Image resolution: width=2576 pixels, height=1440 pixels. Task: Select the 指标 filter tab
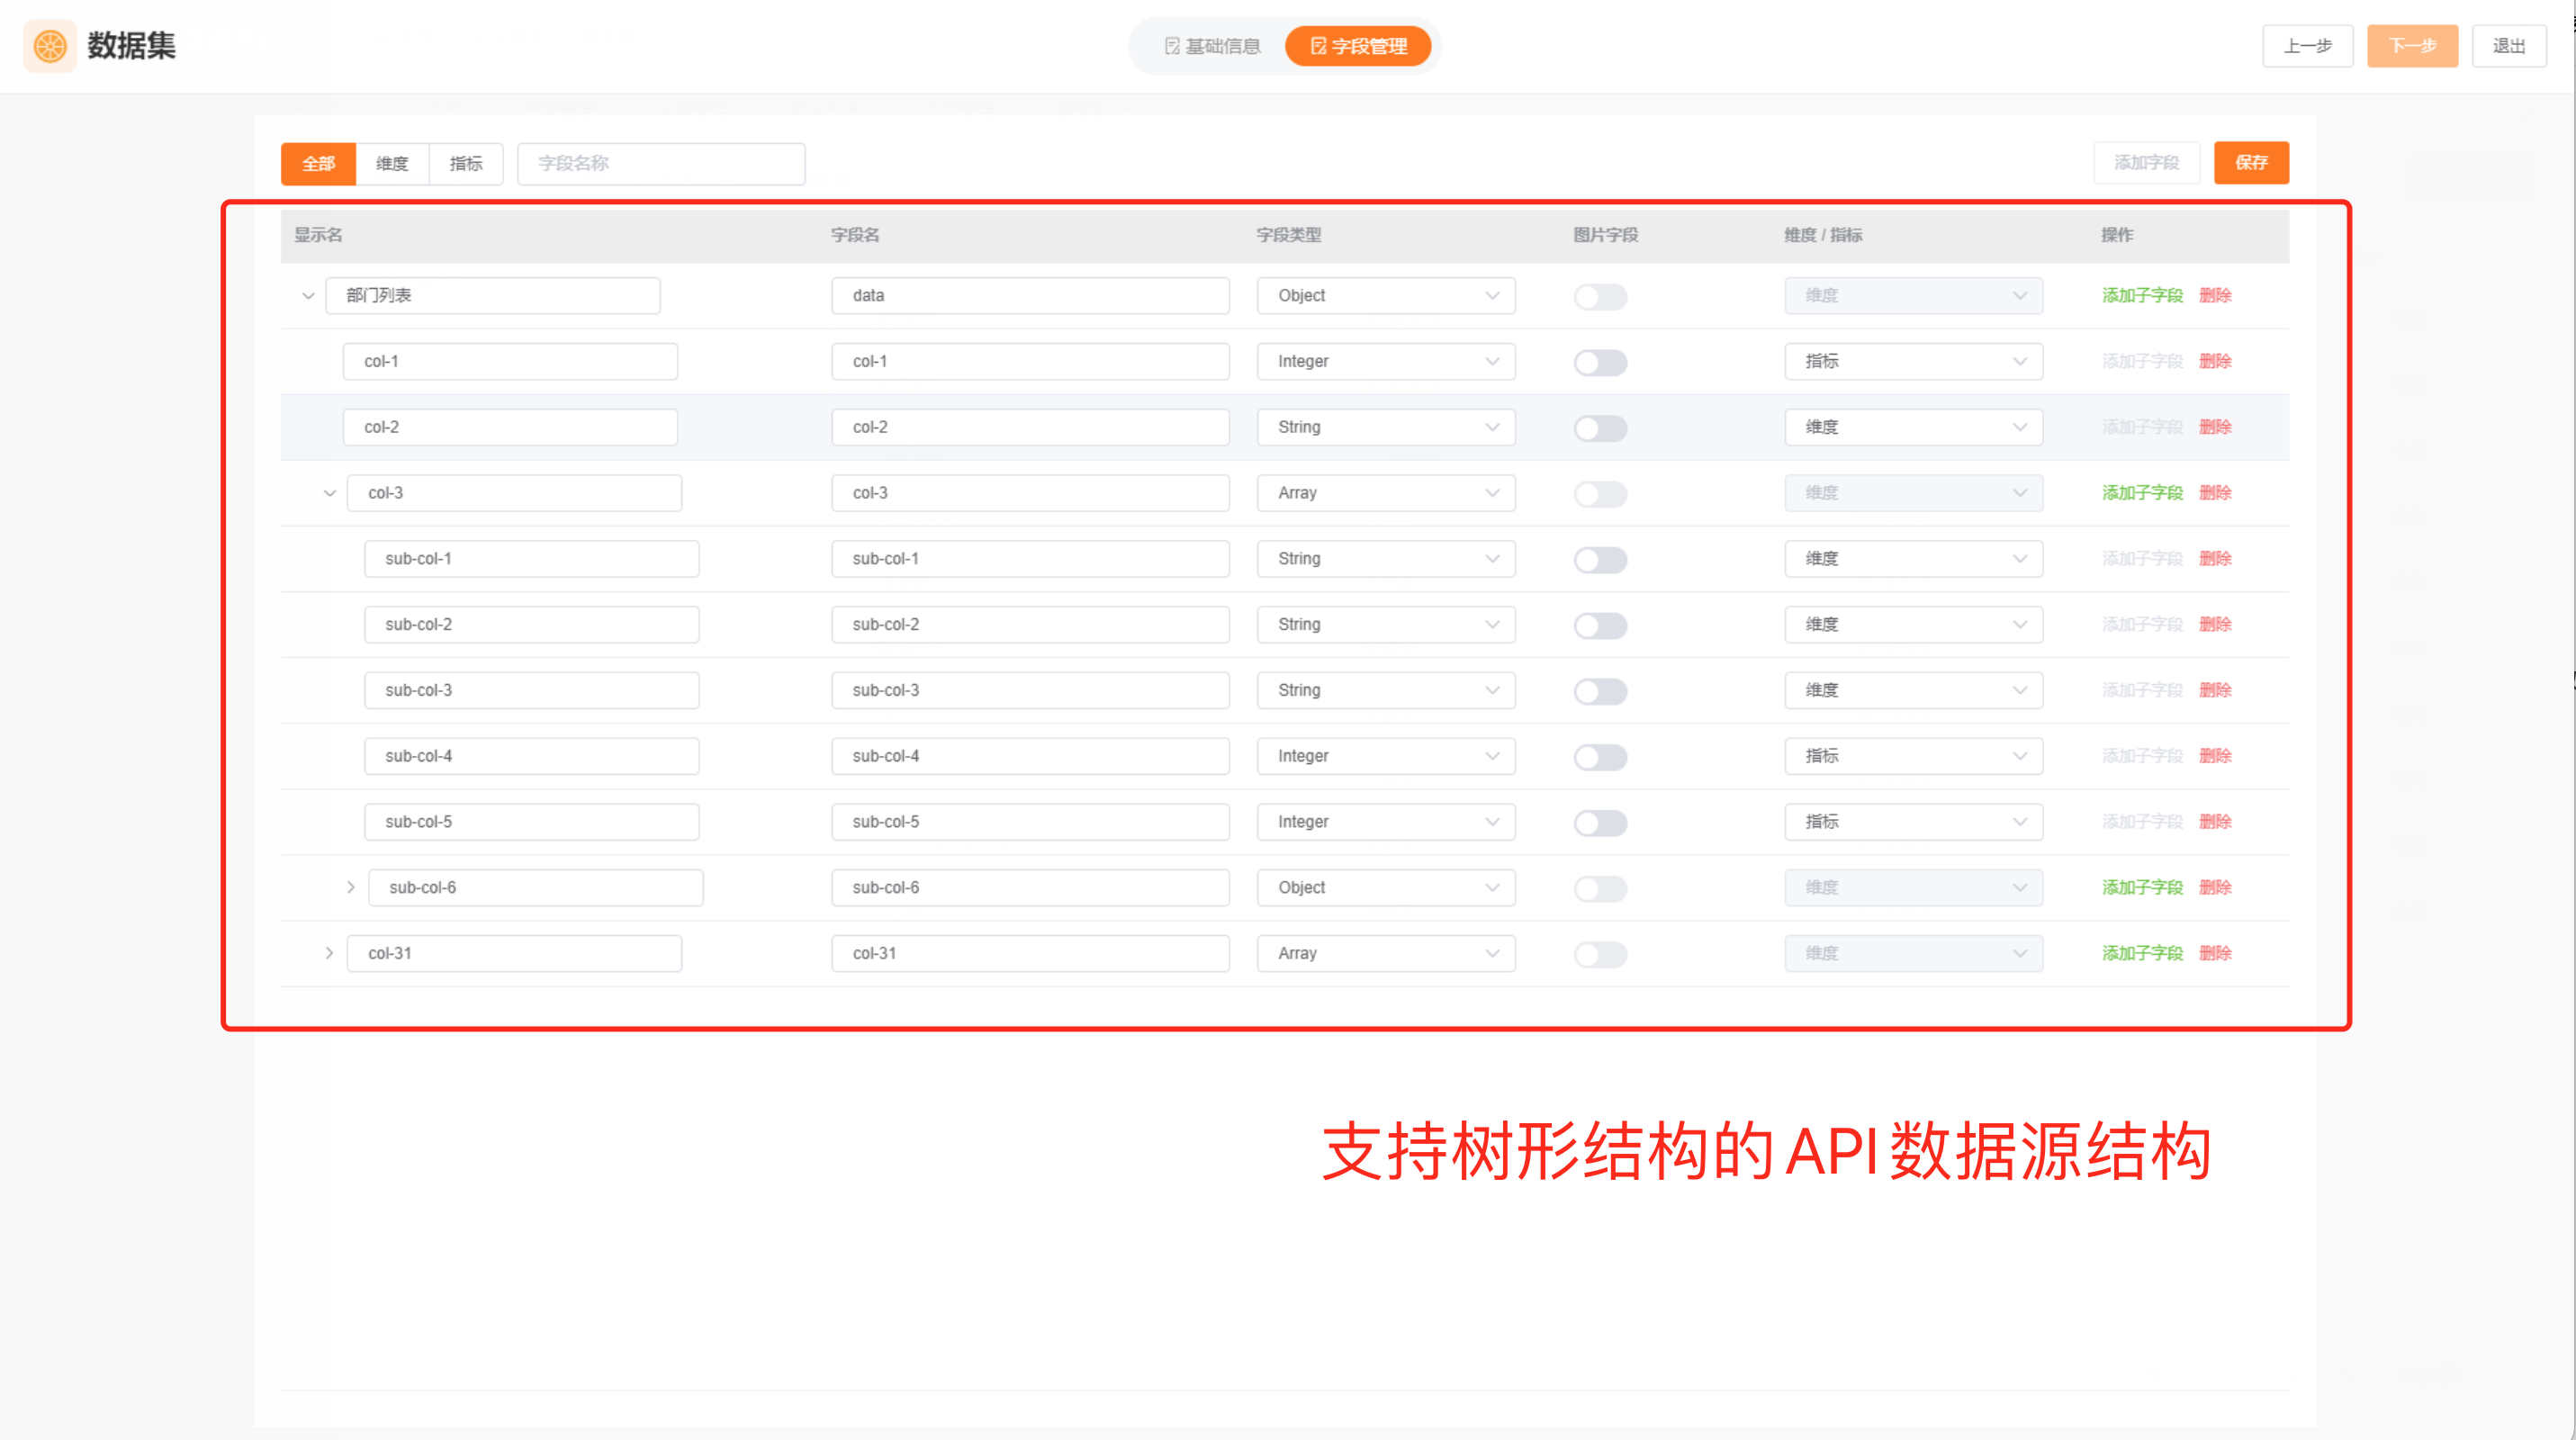(466, 164)
